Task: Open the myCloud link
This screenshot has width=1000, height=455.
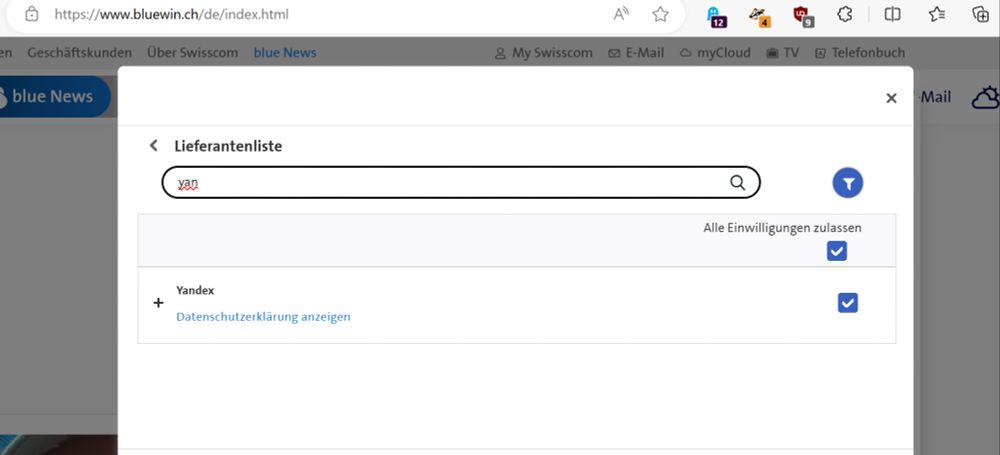Action: pos(715,53)
